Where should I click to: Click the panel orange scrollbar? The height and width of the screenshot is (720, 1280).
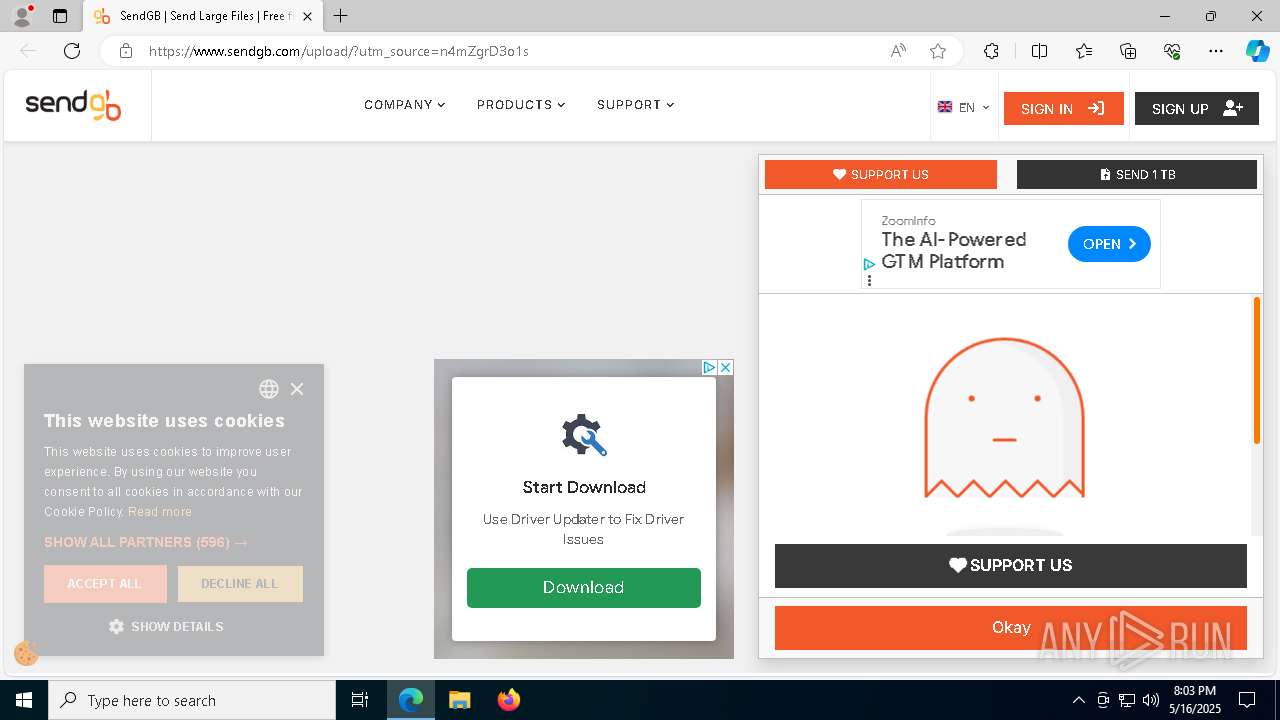(x=1257, y=370)
